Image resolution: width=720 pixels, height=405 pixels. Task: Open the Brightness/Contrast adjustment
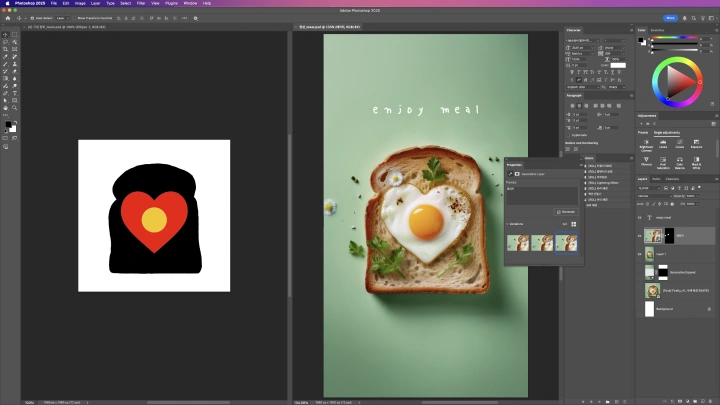click(646, 146)
